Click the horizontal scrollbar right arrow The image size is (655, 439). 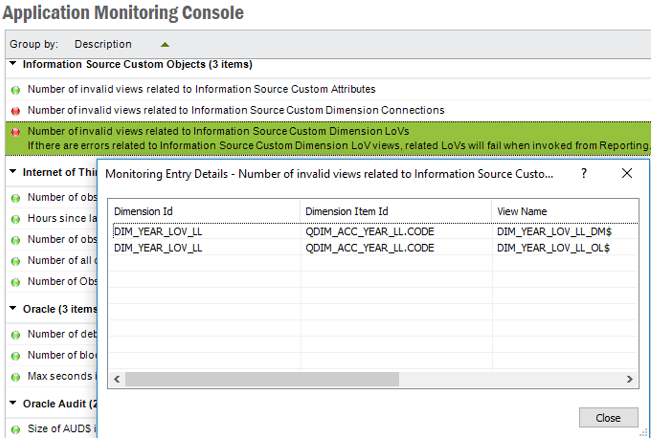pos(630,380)
